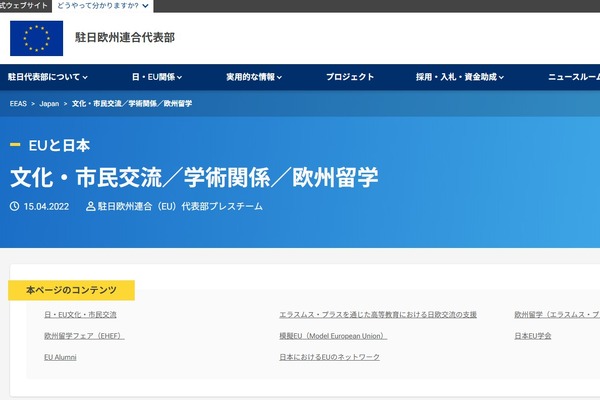Select the プロジェクト menu item
The image size is (600, 400).
point(350,77)
